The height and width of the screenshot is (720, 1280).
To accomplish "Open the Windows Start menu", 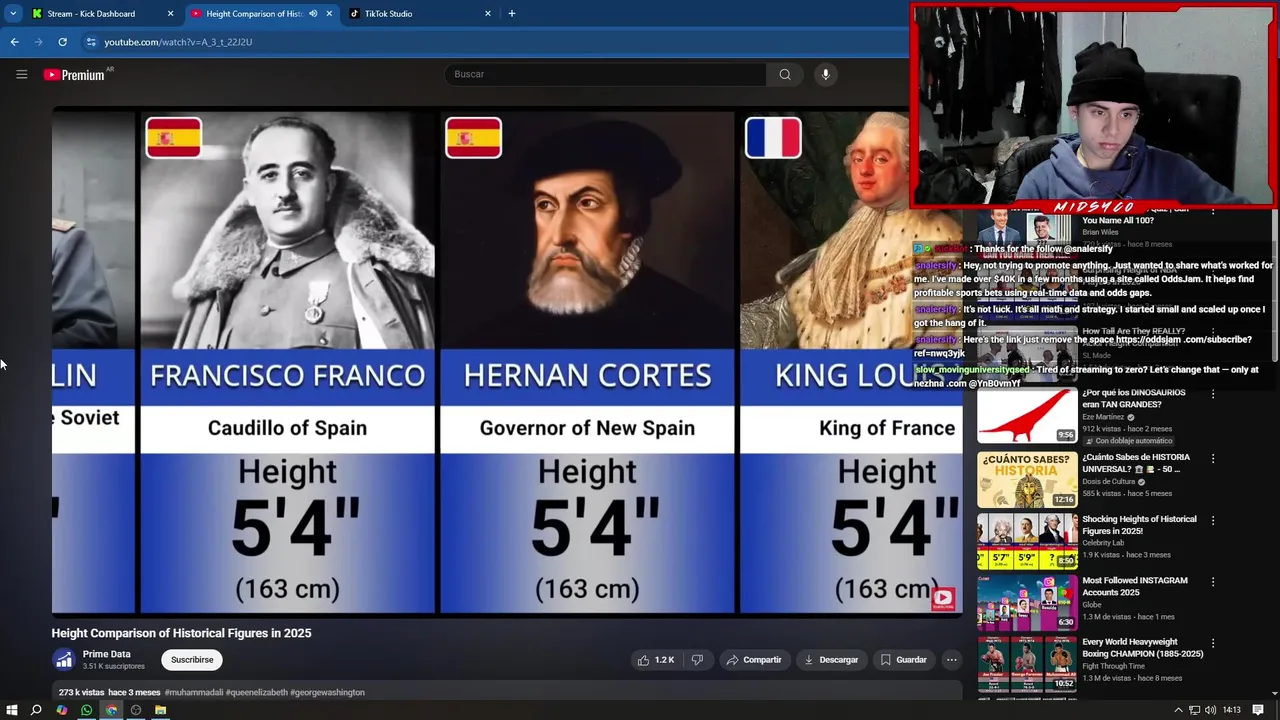I will (x=11, y=710).
